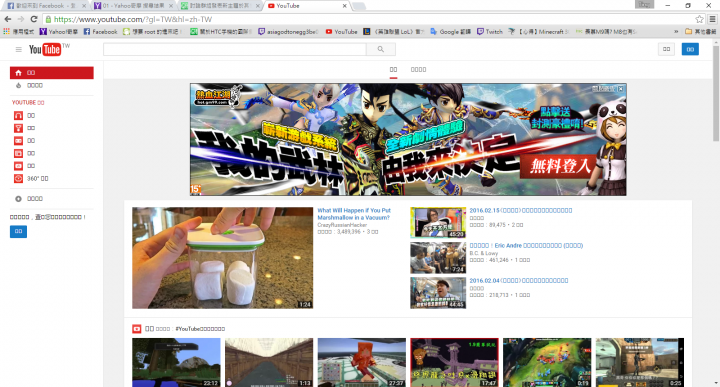Click the browser address bar URL
Viewport: 720px width, 387px height.
point(133,19)
